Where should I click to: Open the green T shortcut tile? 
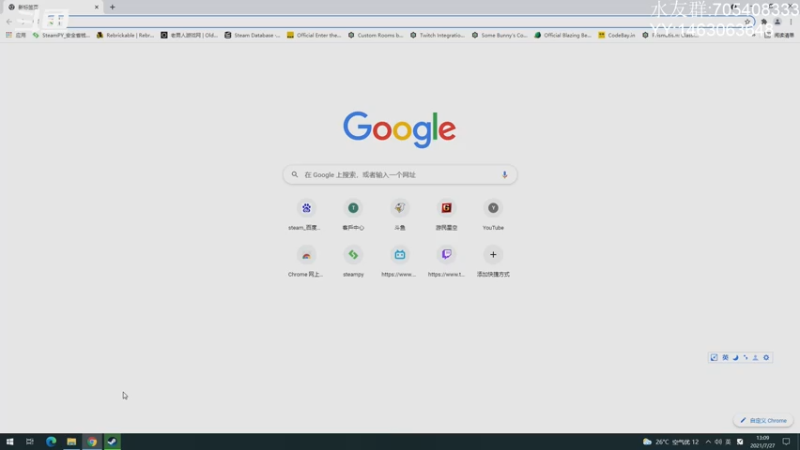(353, 214)
